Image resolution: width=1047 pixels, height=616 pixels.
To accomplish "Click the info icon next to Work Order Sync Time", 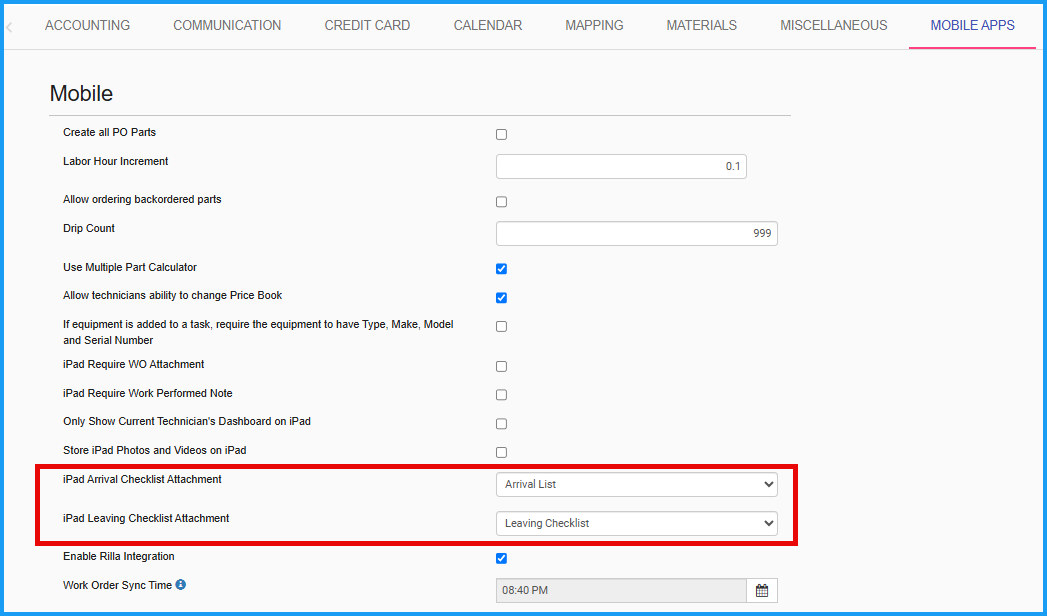I will click(181, 585).
